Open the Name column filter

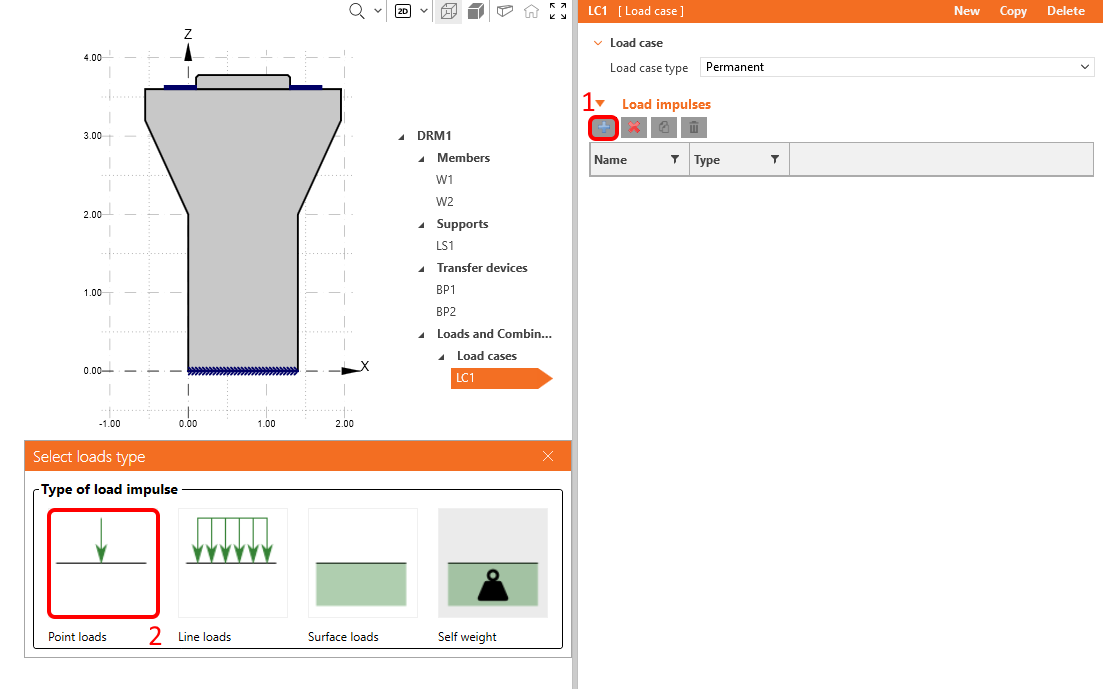674,159
